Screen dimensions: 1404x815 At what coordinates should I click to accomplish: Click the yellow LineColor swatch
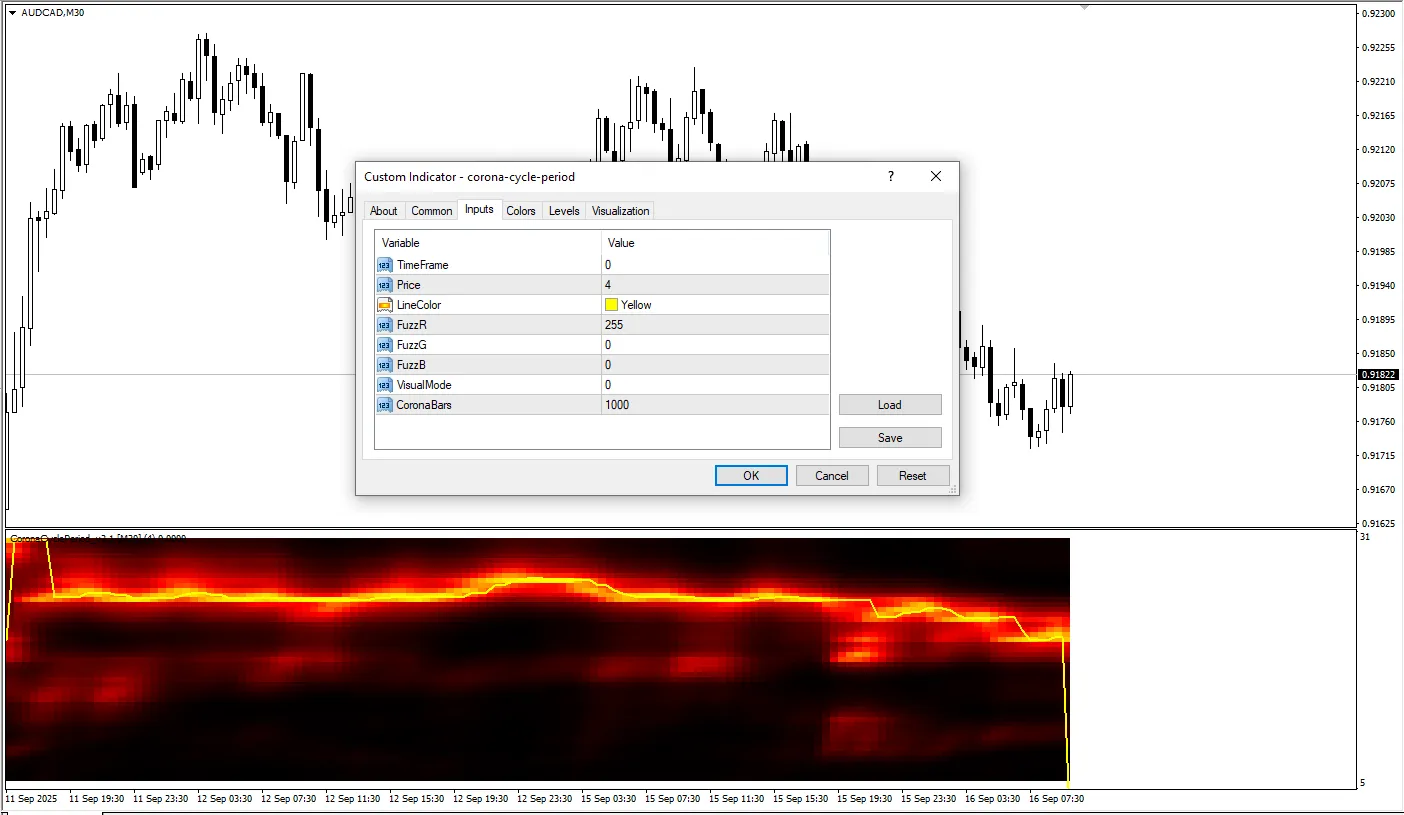tap(611, 305)
